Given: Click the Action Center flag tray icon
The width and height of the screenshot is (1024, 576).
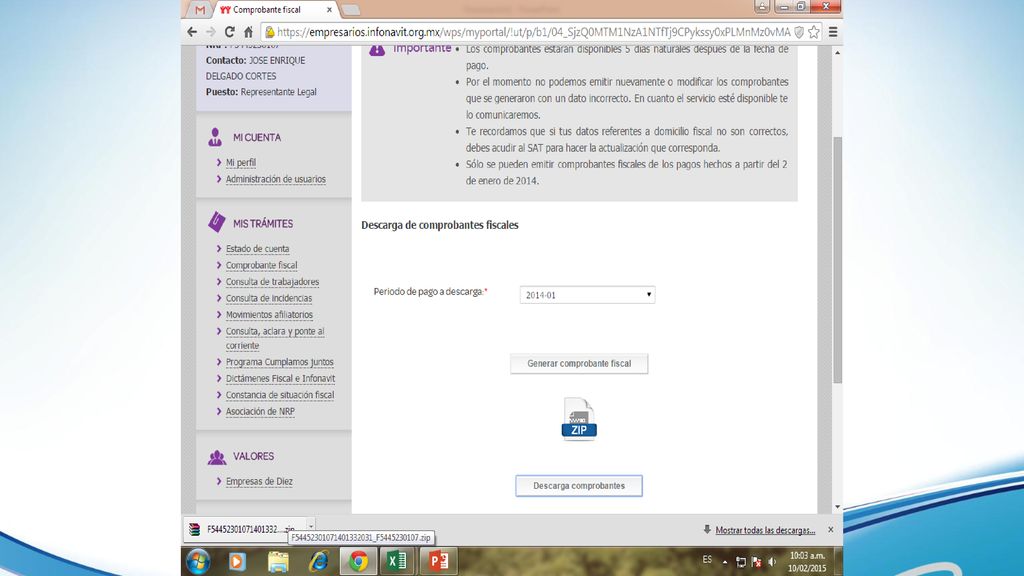Looking at the screenshot, I should click(x=756, y=562).
